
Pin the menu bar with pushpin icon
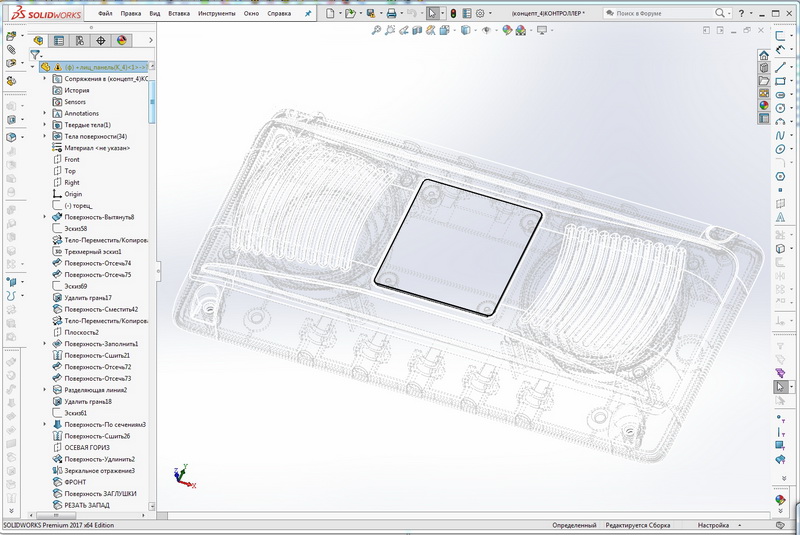[x=308, y=14]
